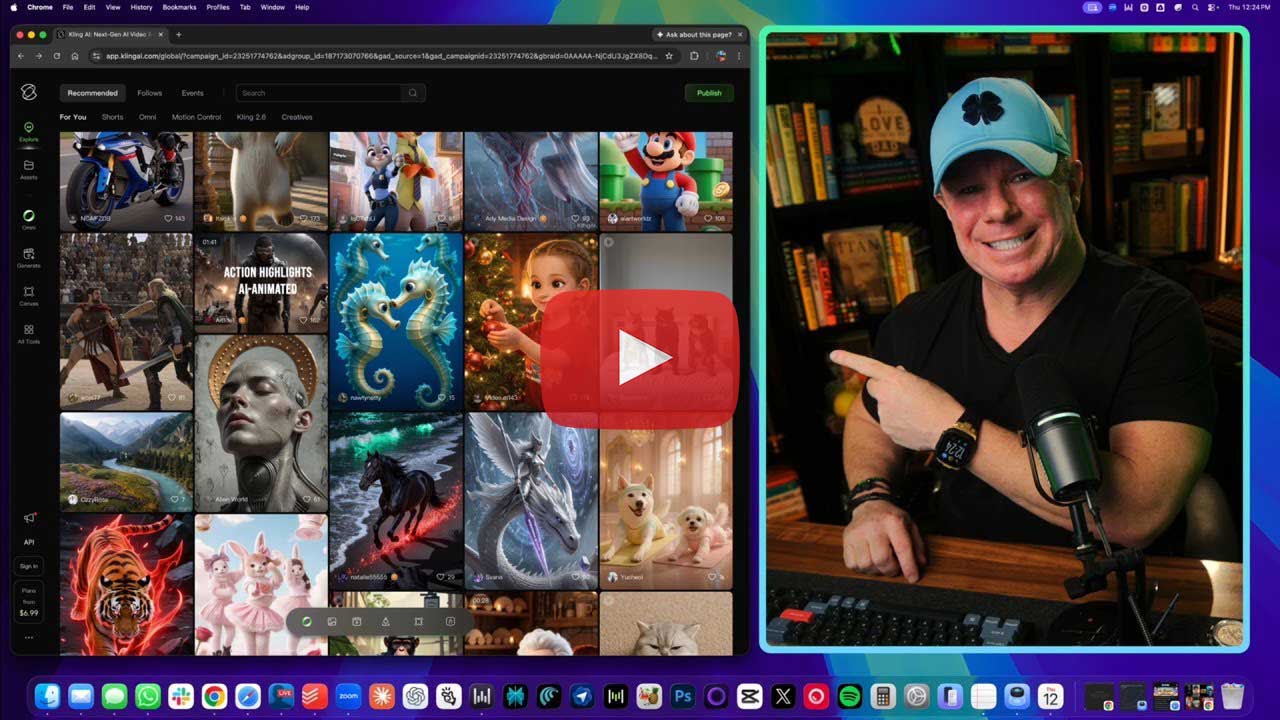Open the Chrome profile menu
1280x720 pixels.
[x=721, y=56]
